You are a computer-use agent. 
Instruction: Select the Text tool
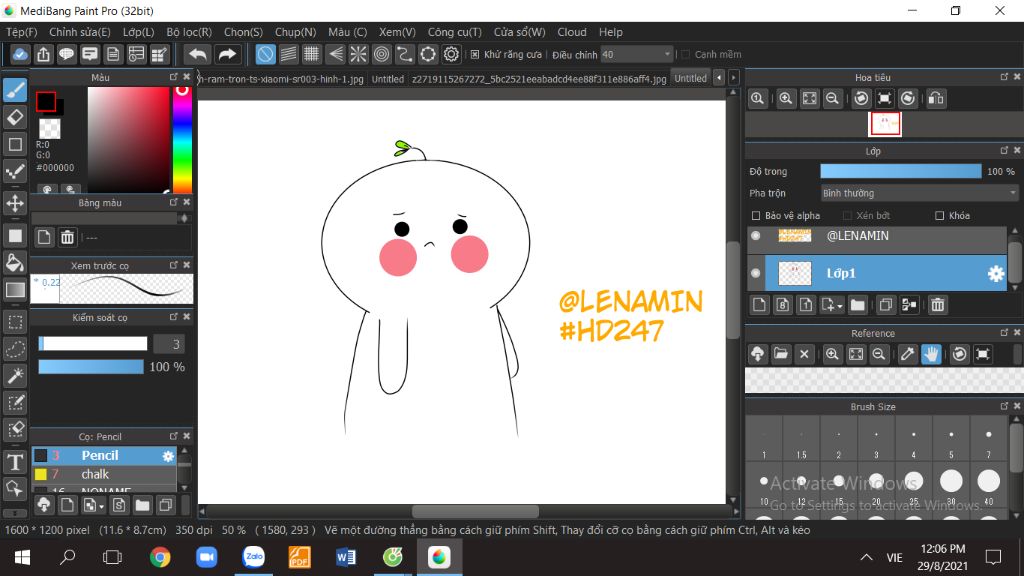click(x=15, y=462)
